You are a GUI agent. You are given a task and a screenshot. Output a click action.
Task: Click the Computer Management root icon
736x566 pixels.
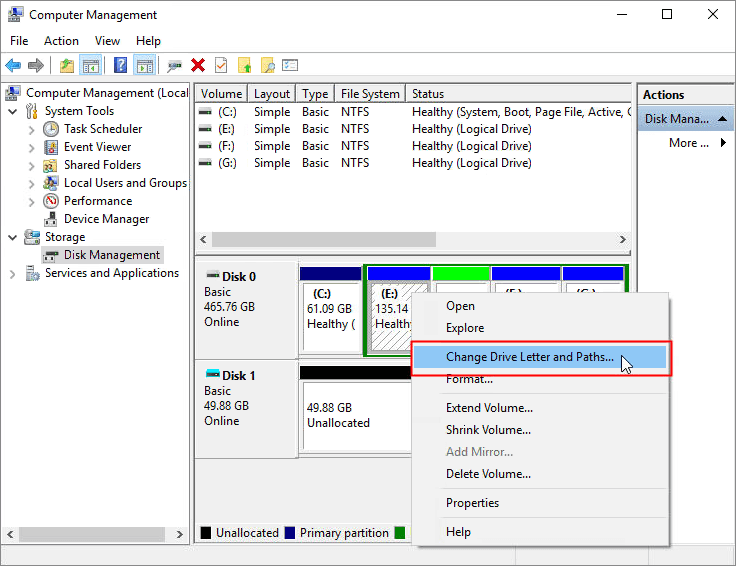13,93
